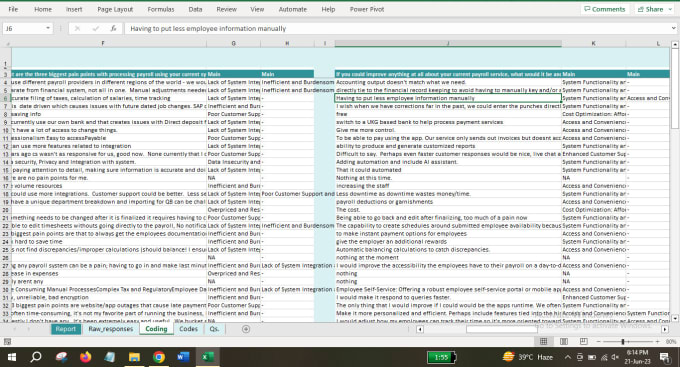This screenshot has width=680, height=367.
Task: Click the vertical scrollbar thumb
Action: tap(675, 89)
